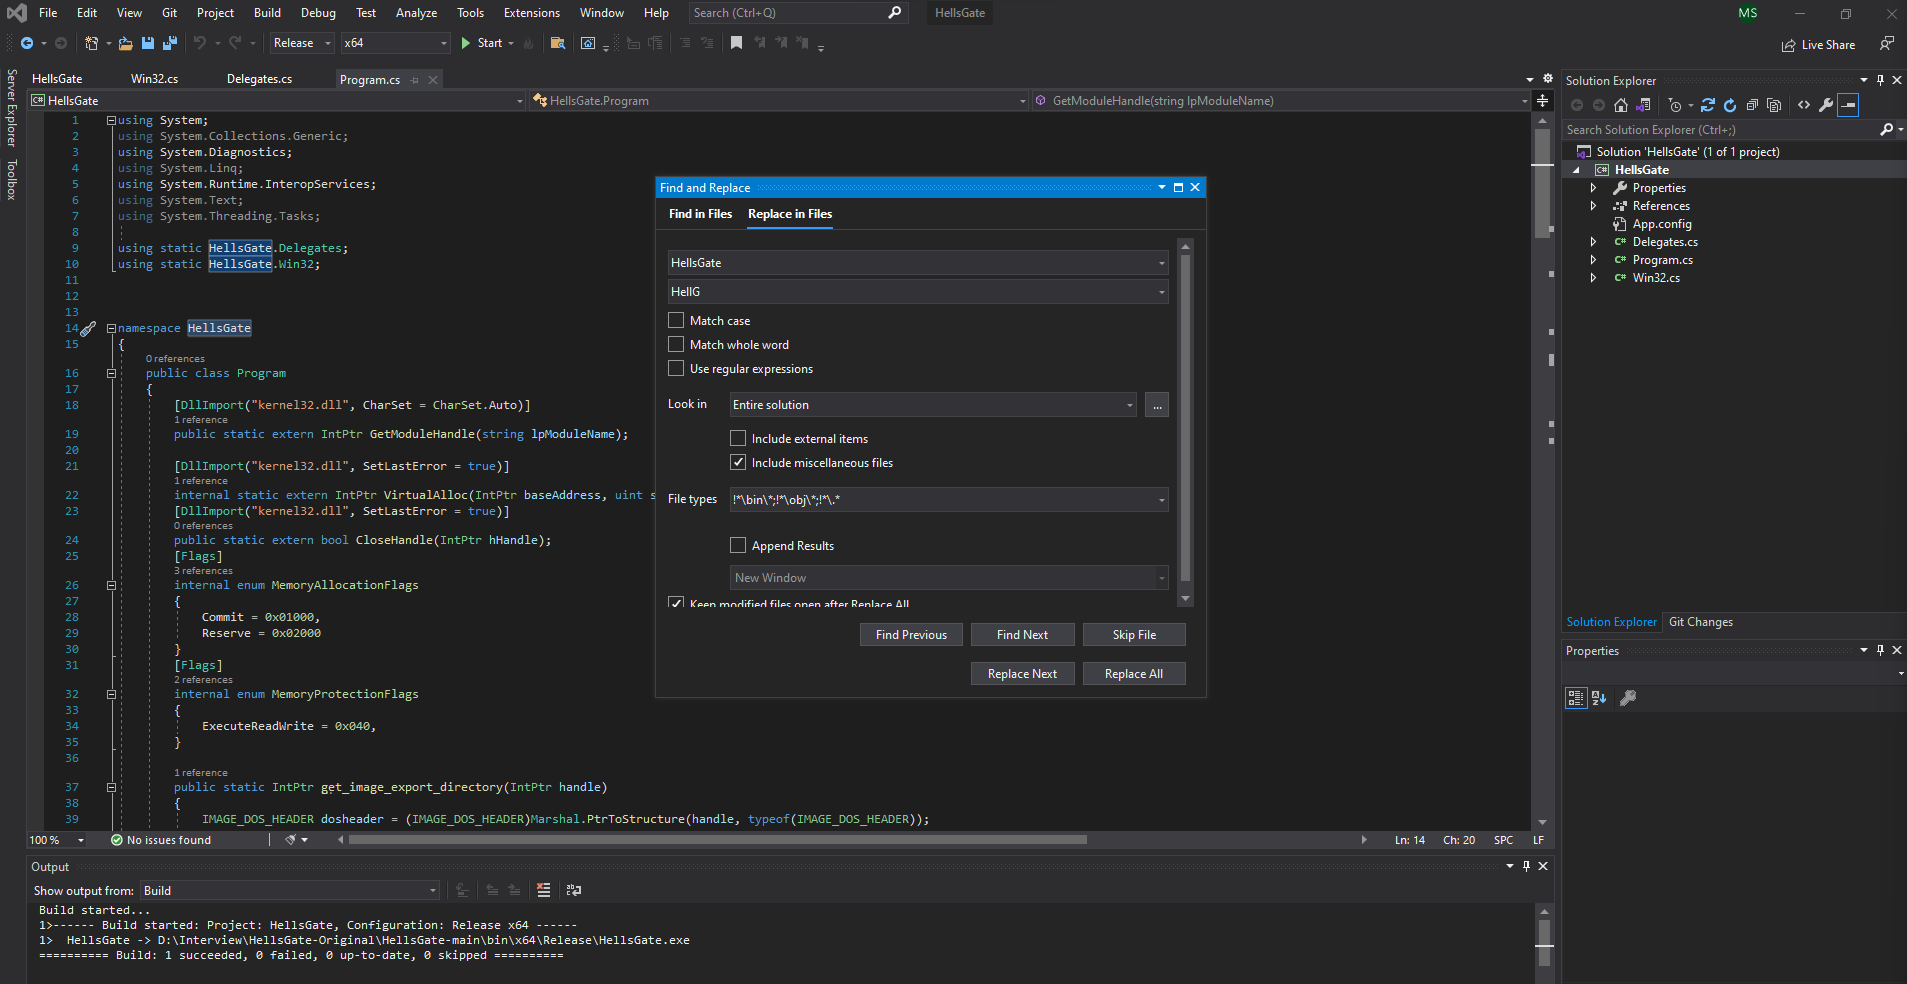
Task: Click Collapse All icon in Solution Explorer
Action: (1752, 105)
